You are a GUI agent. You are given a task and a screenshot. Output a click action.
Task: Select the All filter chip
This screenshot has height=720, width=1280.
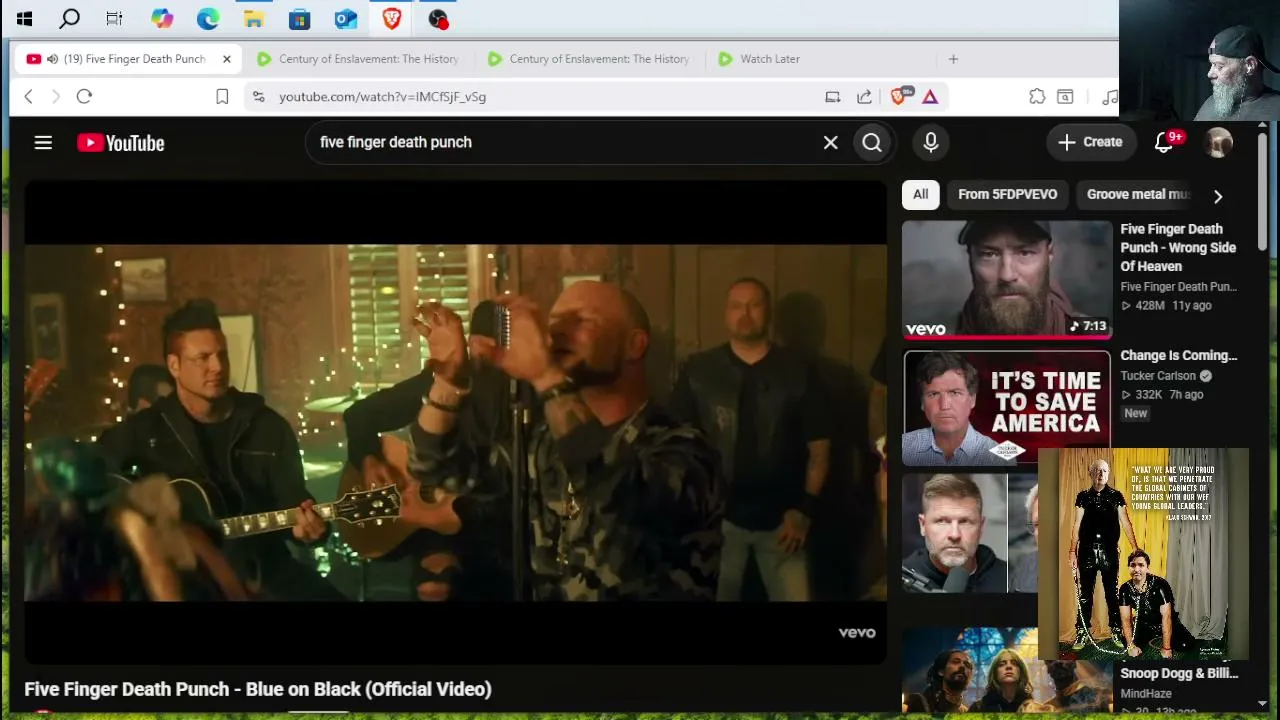pyautogui.click(x=920, y=194)
